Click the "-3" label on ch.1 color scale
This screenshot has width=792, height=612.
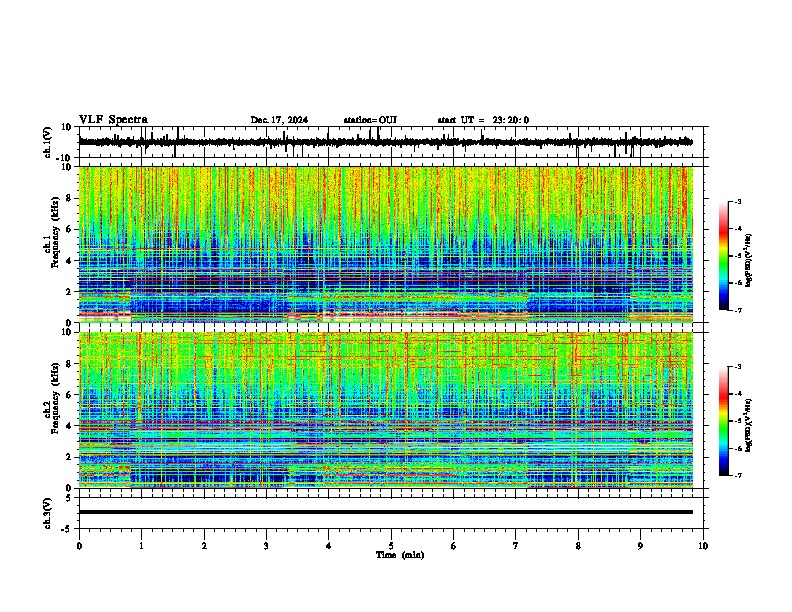(737, 202)
